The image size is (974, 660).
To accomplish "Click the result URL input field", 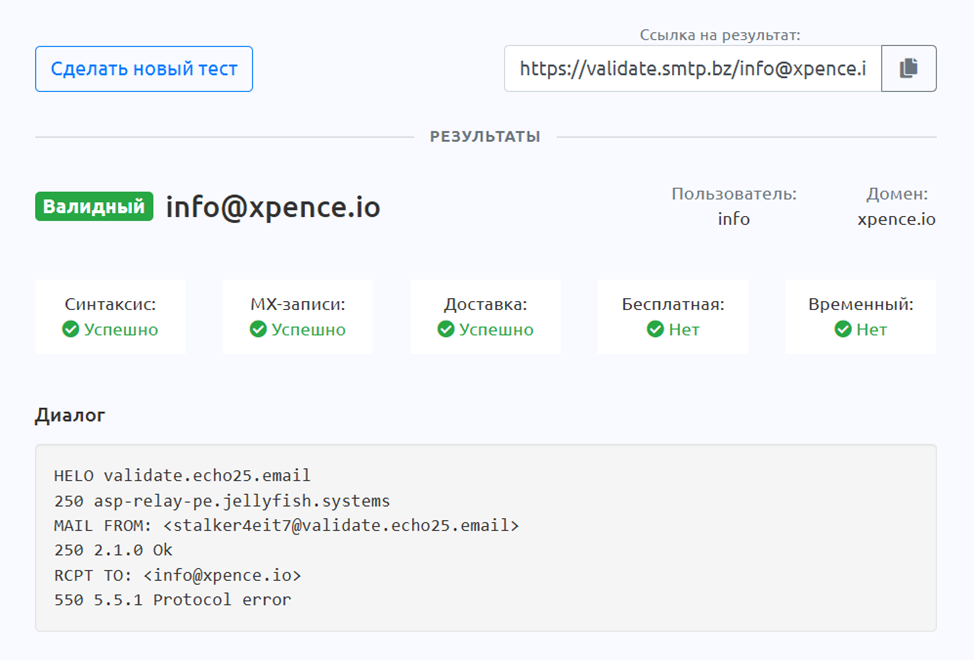I will pyautogui.click(x=692, y=69).
